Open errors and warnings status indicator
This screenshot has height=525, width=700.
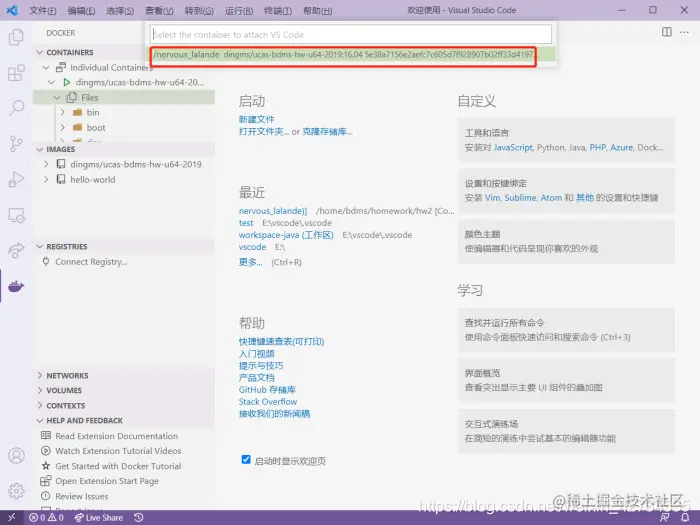(46, 517)
